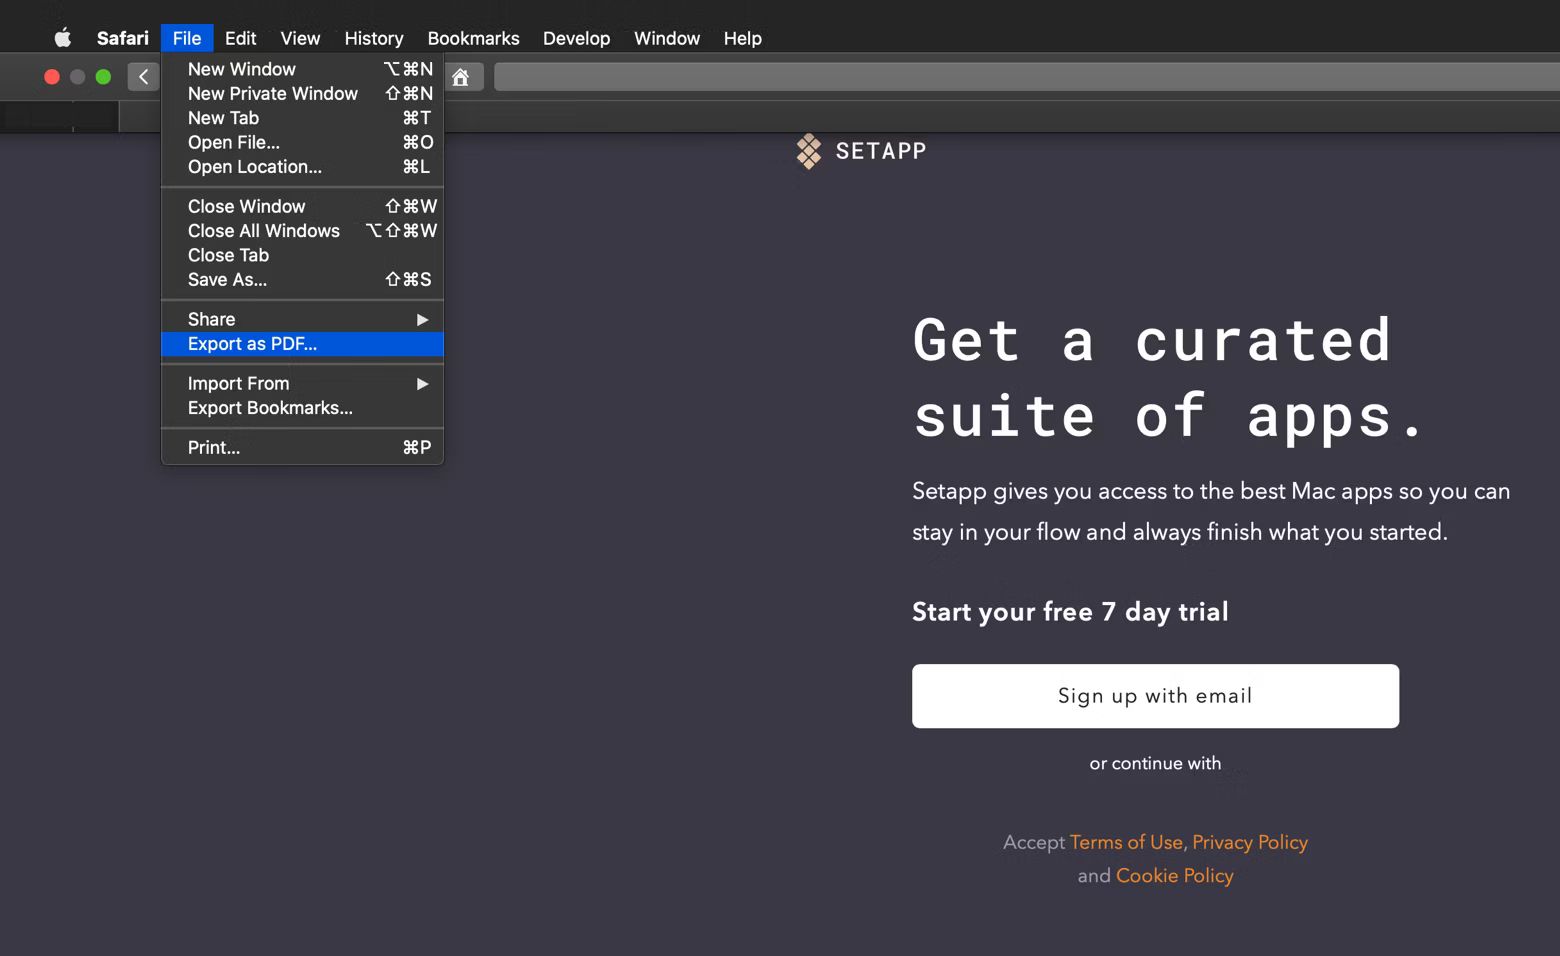Click Sign up with email button
This screenshot has width=1560, height=956.
tap(1155, 696)
